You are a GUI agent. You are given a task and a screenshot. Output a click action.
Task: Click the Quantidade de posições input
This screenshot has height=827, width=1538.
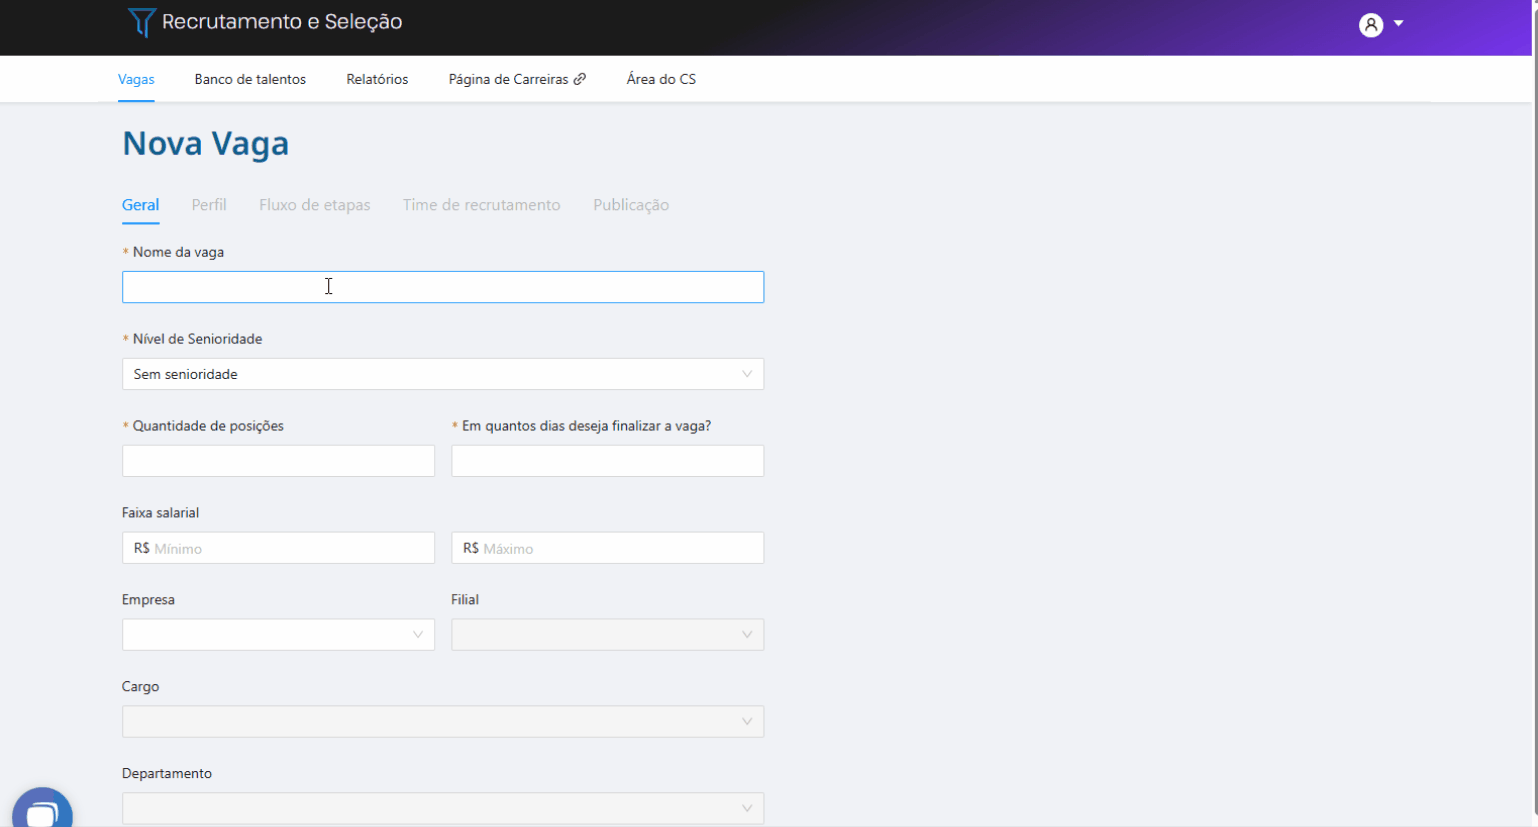tap(278, 461)
